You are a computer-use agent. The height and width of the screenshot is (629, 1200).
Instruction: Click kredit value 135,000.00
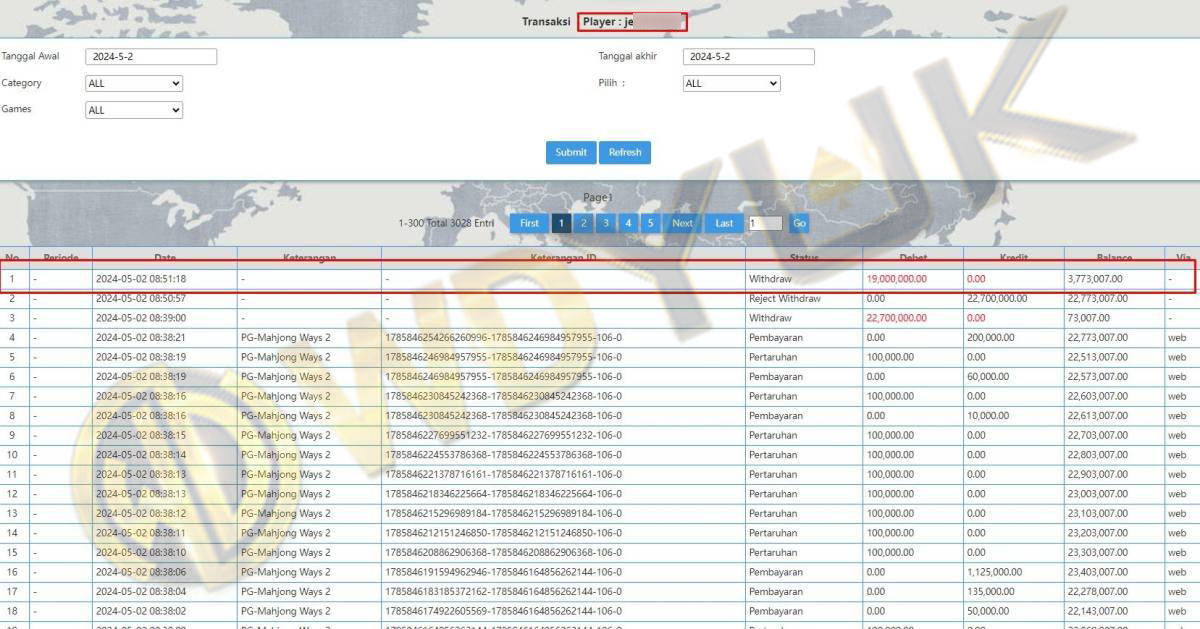[x=991, y=591]
